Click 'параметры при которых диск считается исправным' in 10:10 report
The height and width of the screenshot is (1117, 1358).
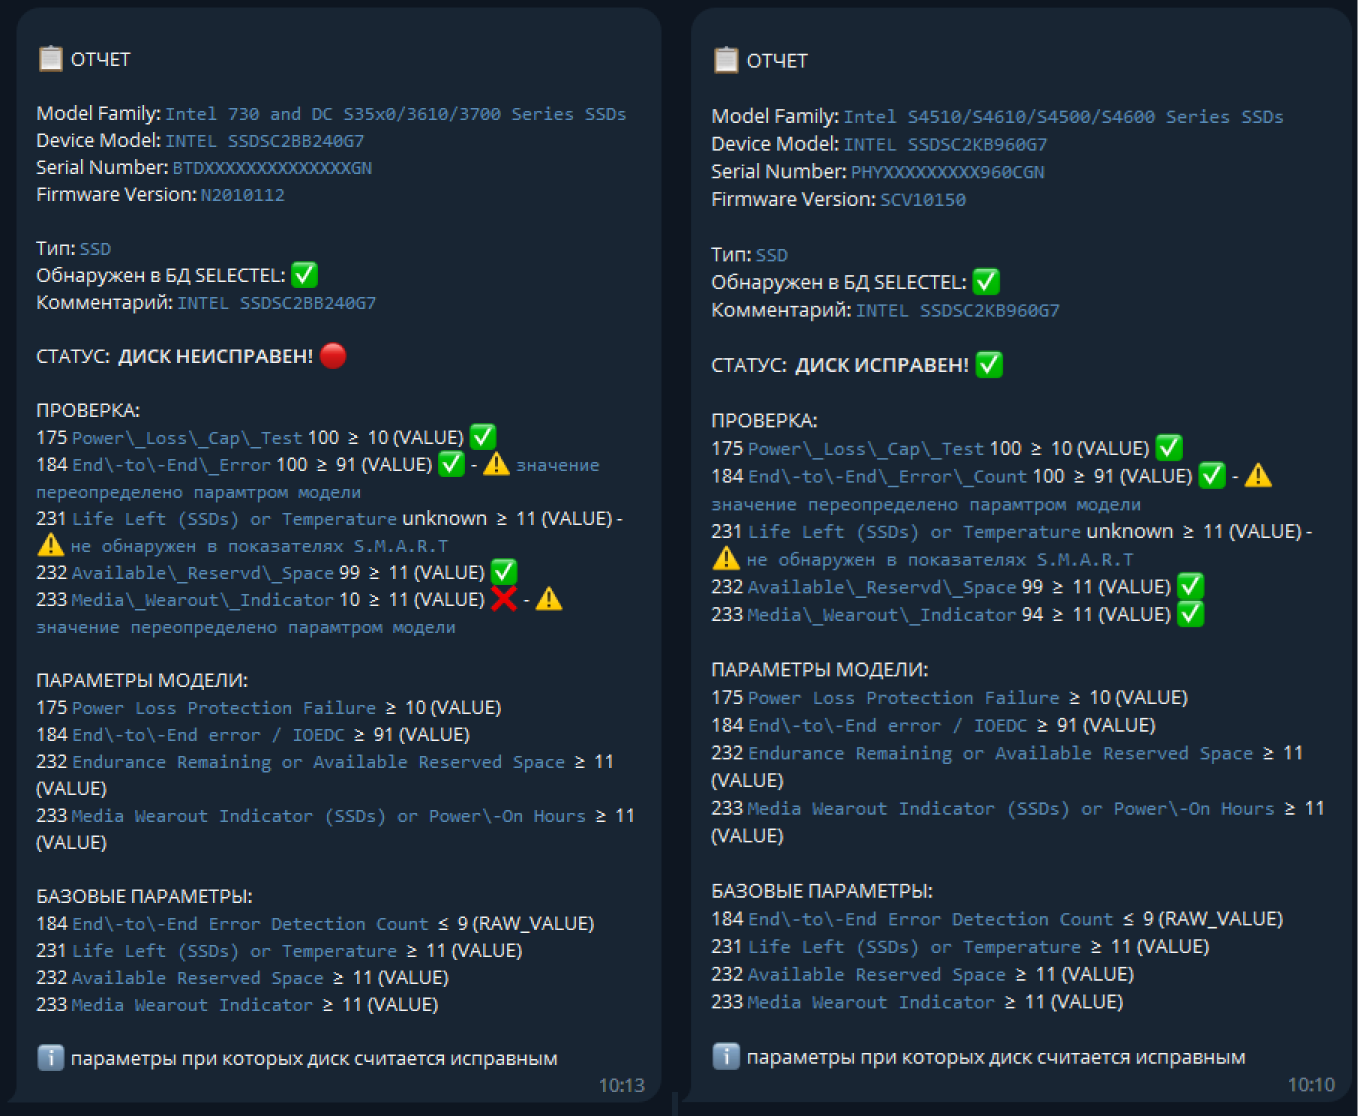pyautogui.click(x=996, y=1057)
